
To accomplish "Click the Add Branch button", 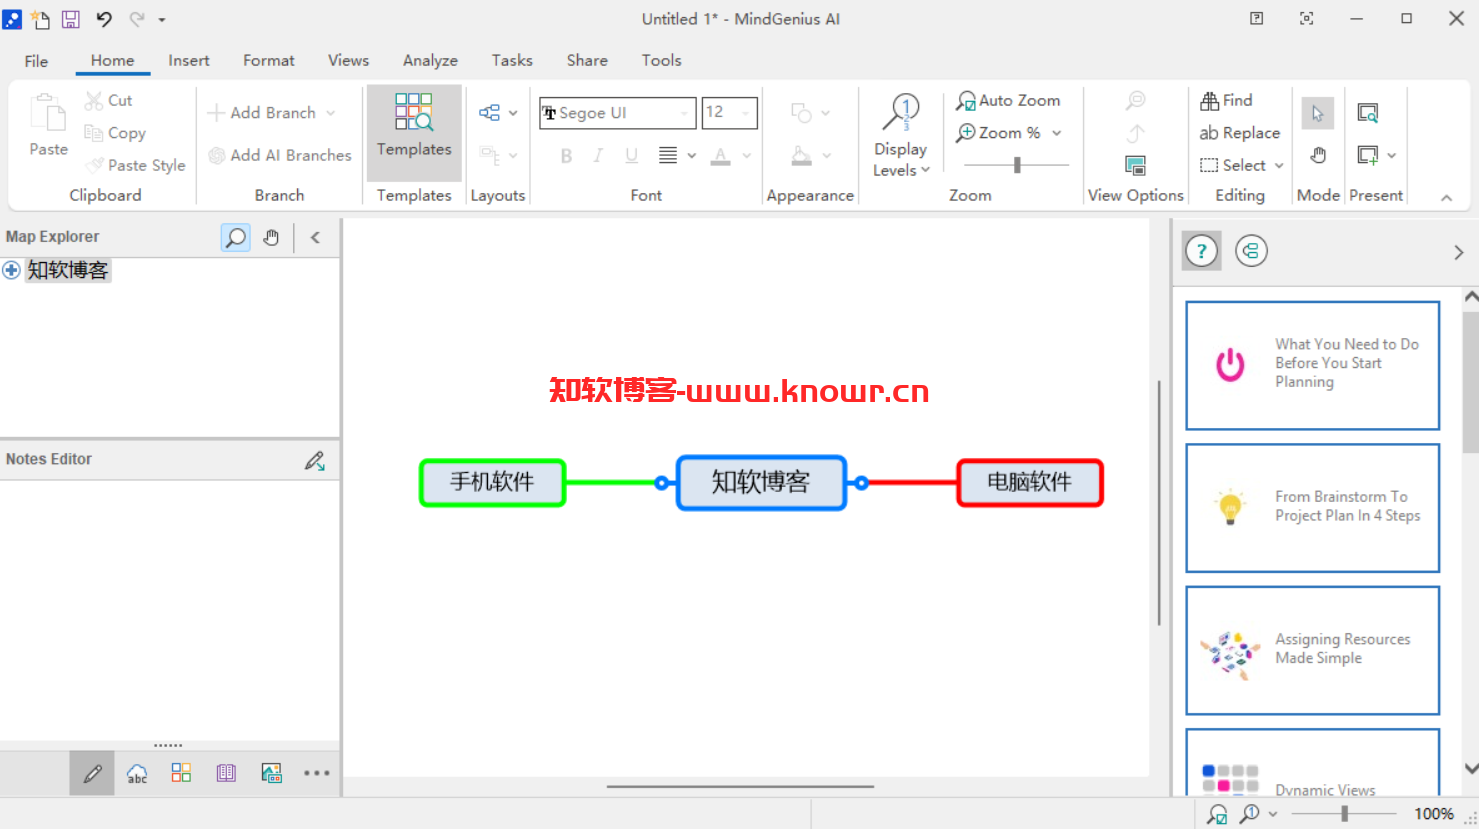I will (262, 113).
